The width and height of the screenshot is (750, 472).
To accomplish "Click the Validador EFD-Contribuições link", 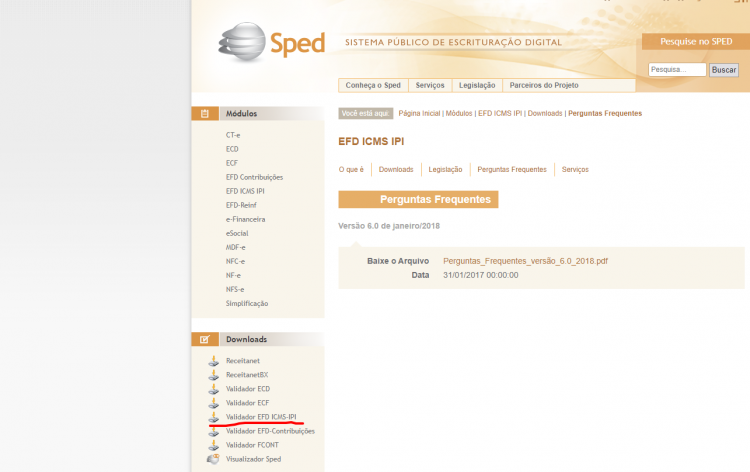I will 270,431.
